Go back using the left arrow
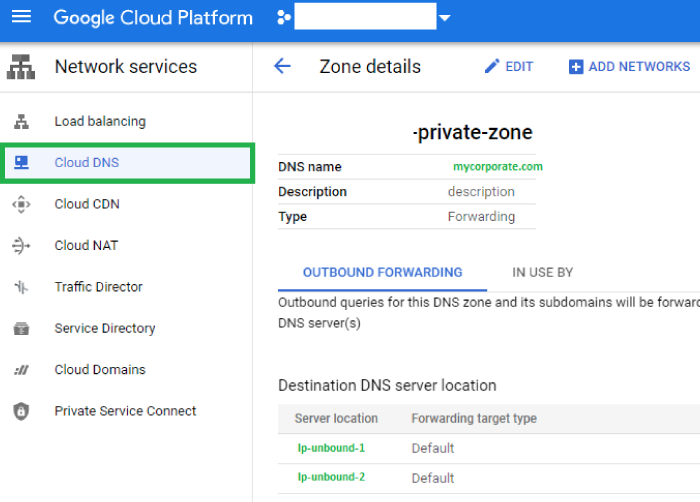This screenshot has height=502, width=700. click(282, 67)
